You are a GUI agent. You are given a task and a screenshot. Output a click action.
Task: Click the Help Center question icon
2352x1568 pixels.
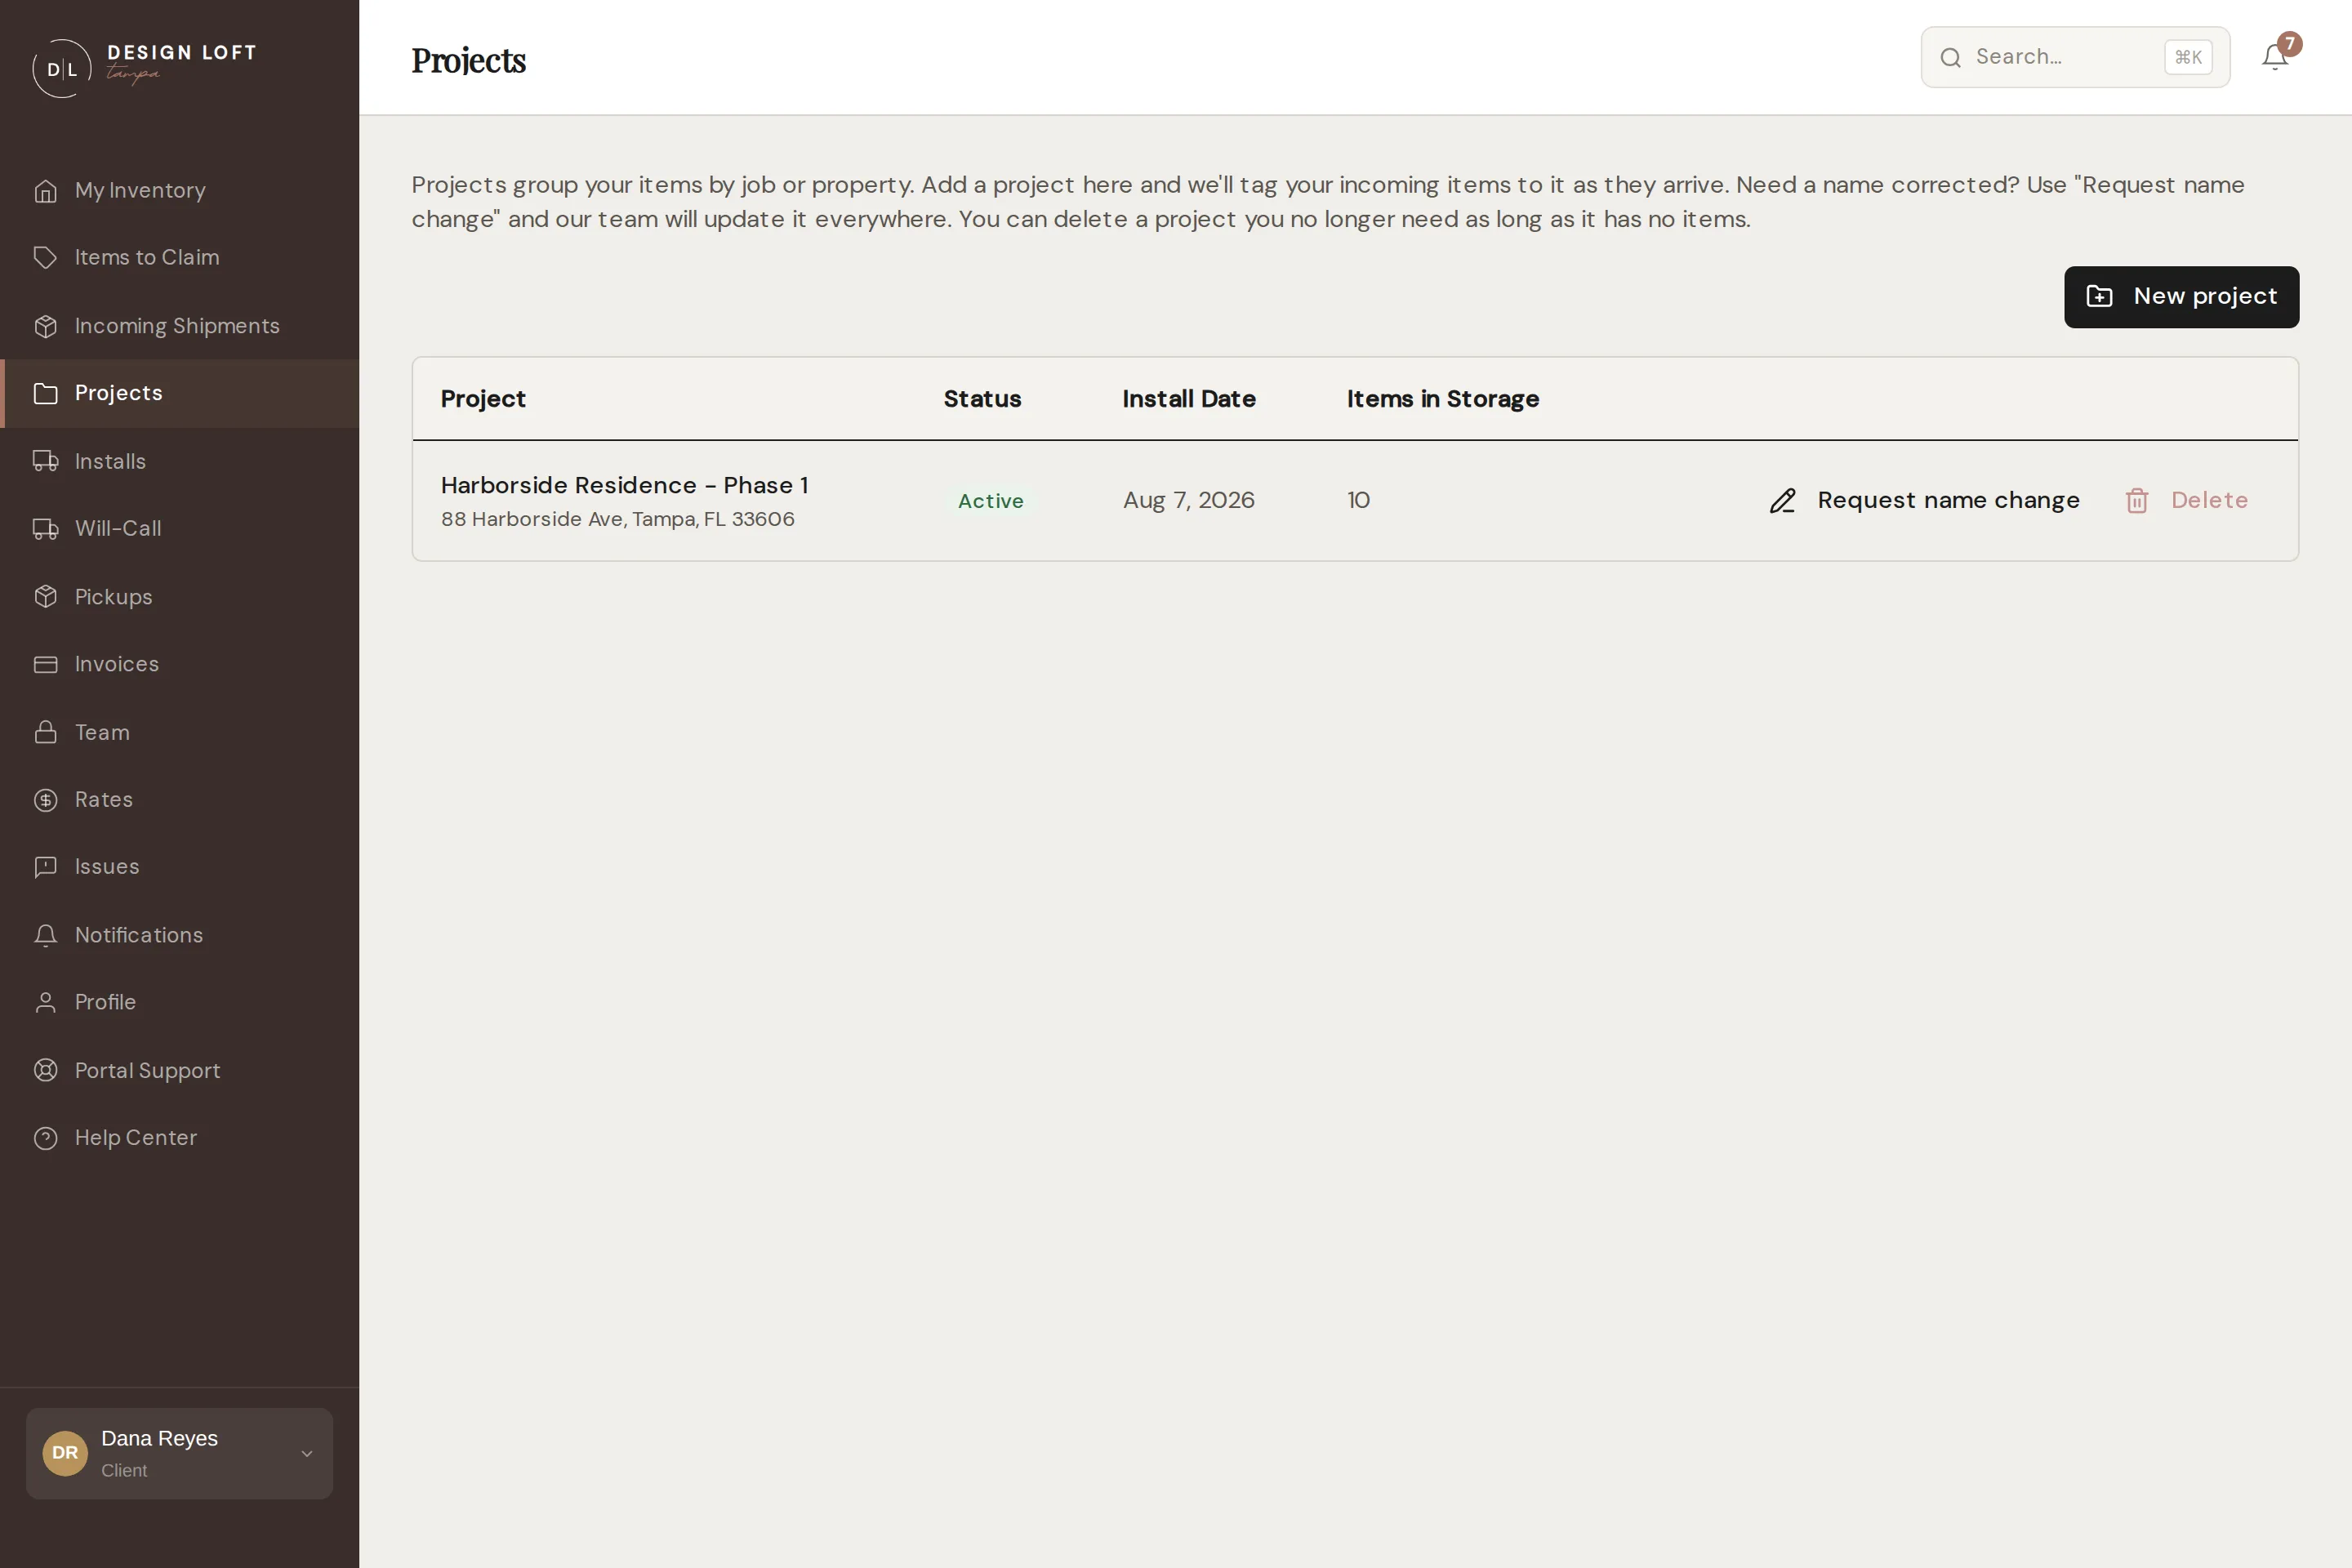tap(45, 1138)
